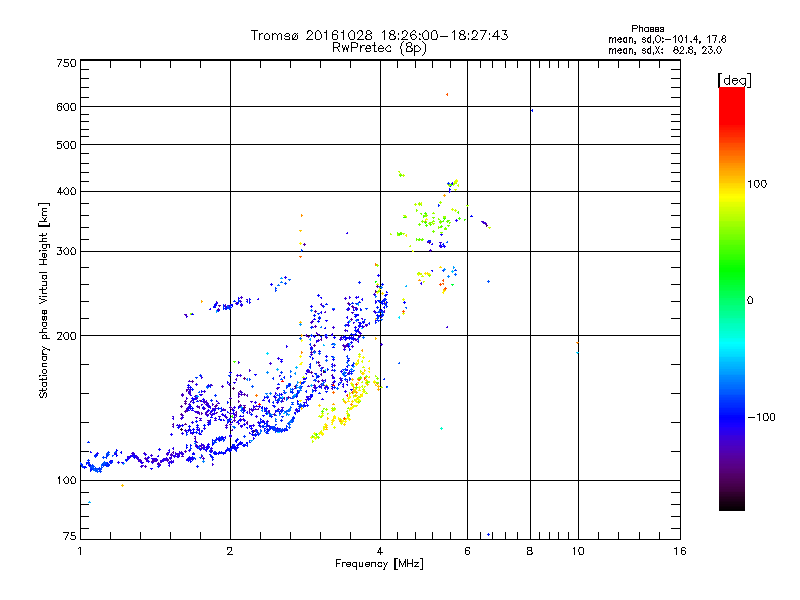Click the x-axis tick label '6'

[467, 551]
